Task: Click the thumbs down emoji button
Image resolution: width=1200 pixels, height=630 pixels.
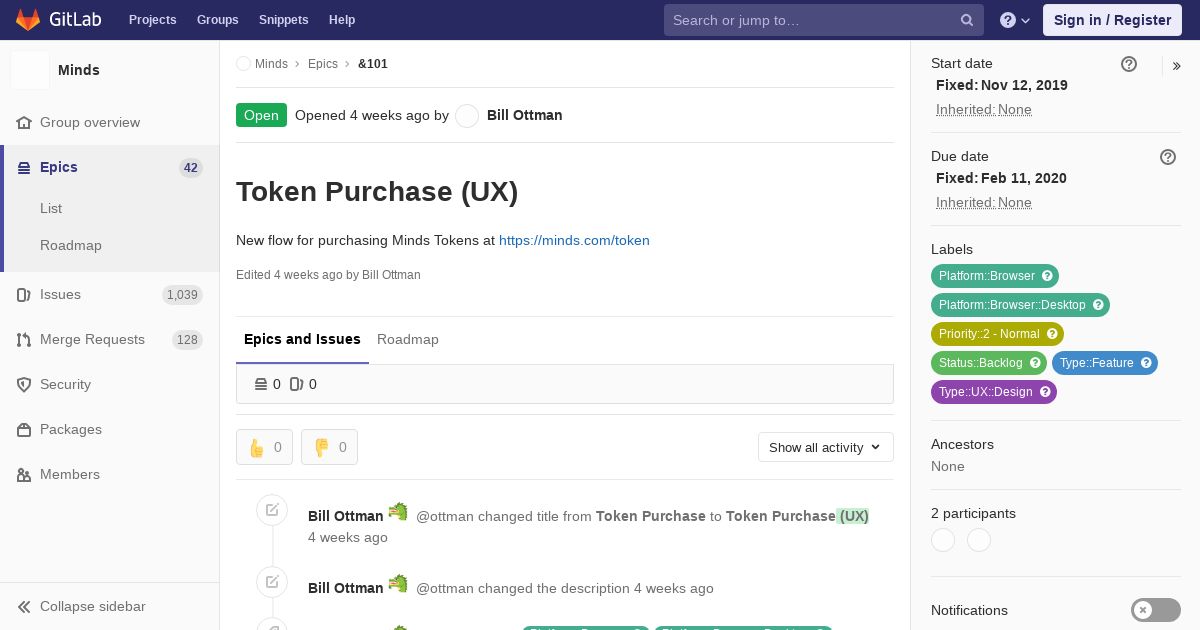Action: 329,447
